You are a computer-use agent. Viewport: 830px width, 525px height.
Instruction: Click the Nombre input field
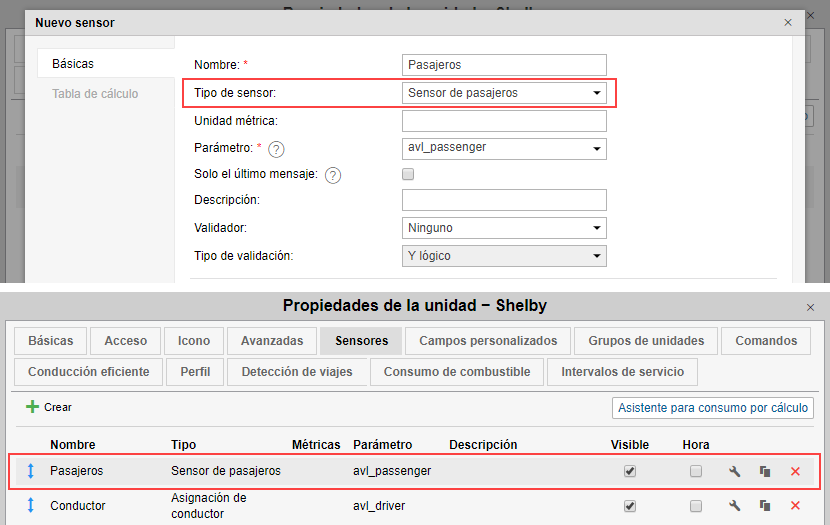pos(504,65)
